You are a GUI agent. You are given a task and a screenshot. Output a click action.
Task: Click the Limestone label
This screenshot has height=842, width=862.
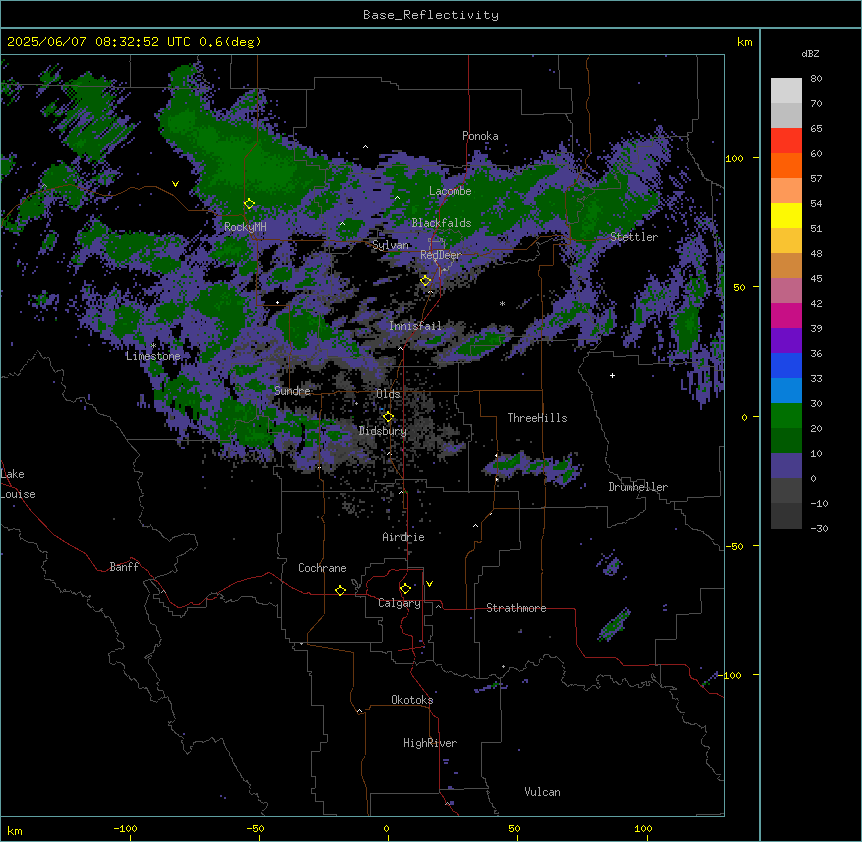pyautogui.click(x=153, y=356)
